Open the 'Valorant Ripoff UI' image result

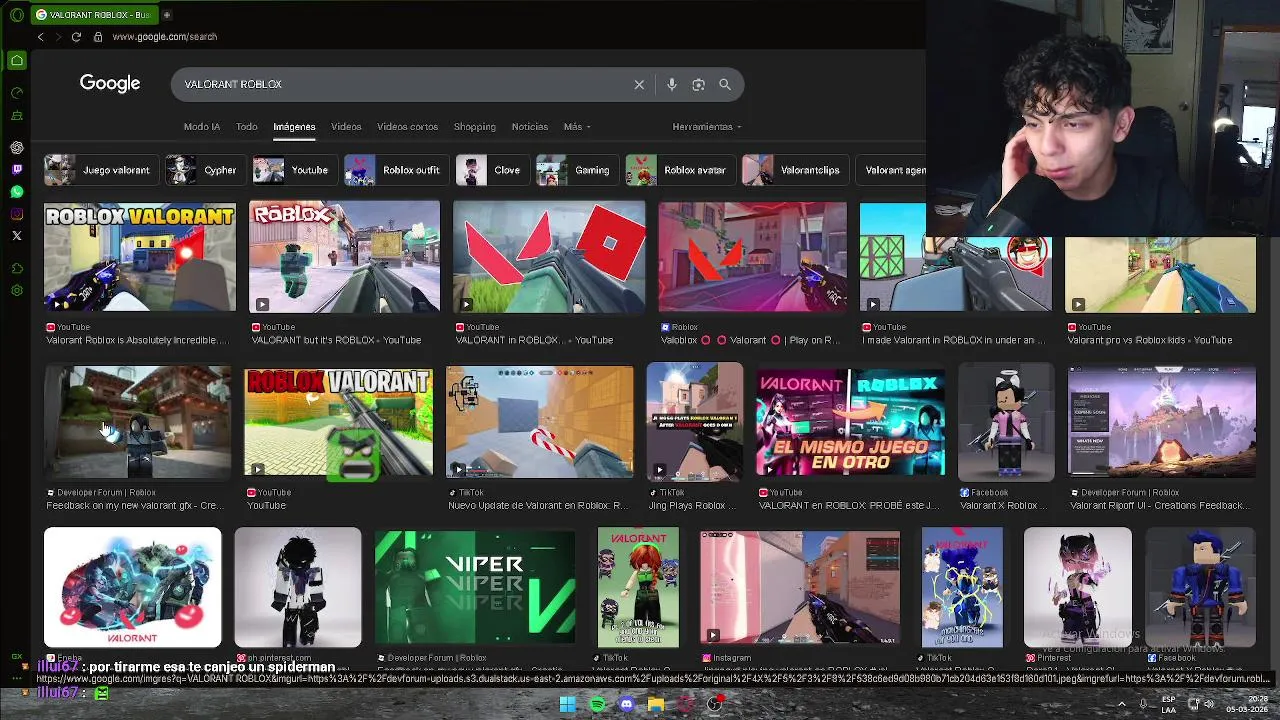tap(1161, 421)
